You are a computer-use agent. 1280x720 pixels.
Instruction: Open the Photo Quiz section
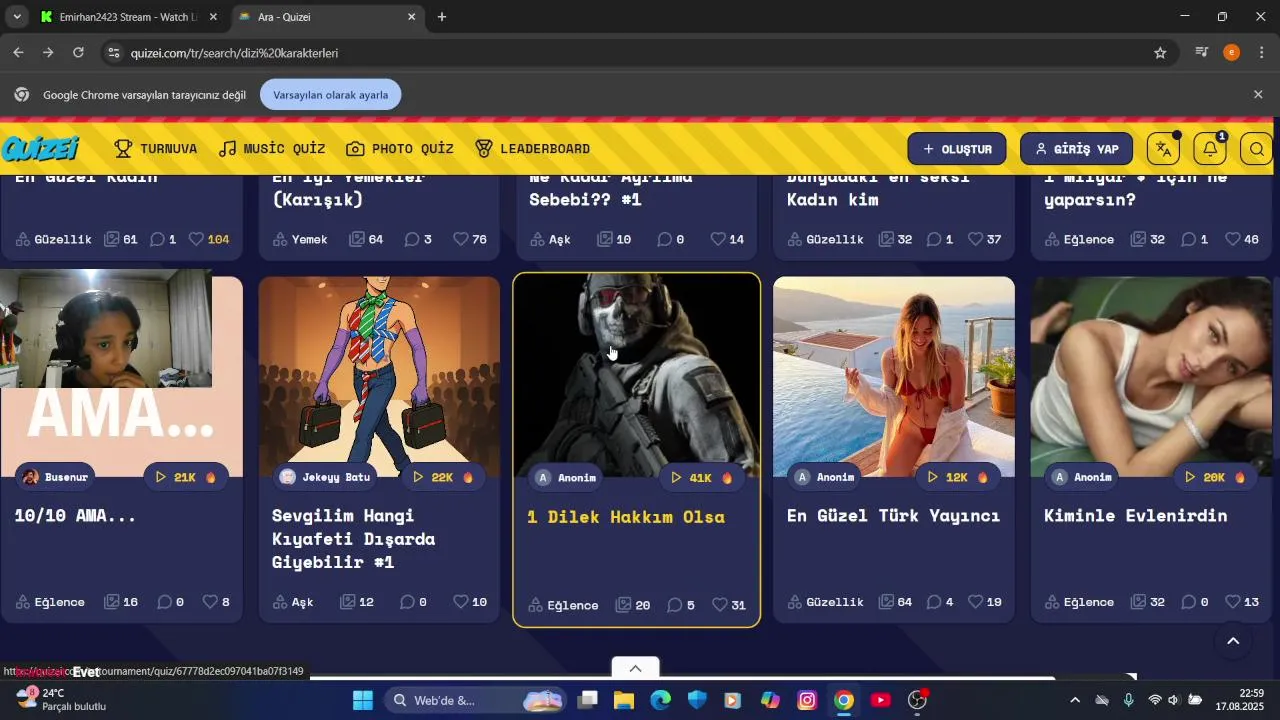400,149
